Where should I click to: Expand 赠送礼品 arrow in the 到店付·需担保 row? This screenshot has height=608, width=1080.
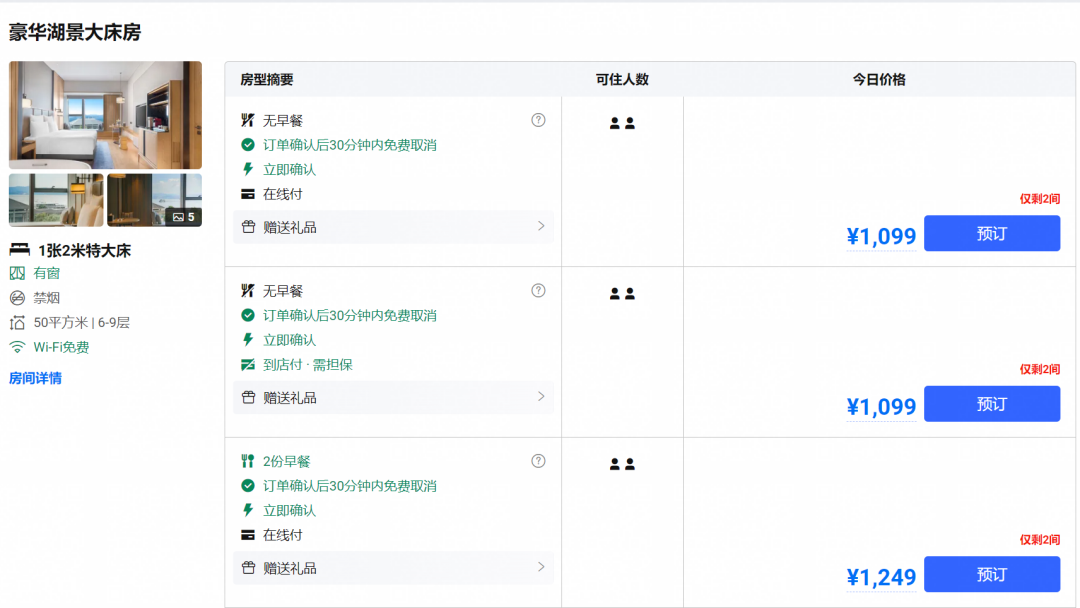(x=541, y=397)
